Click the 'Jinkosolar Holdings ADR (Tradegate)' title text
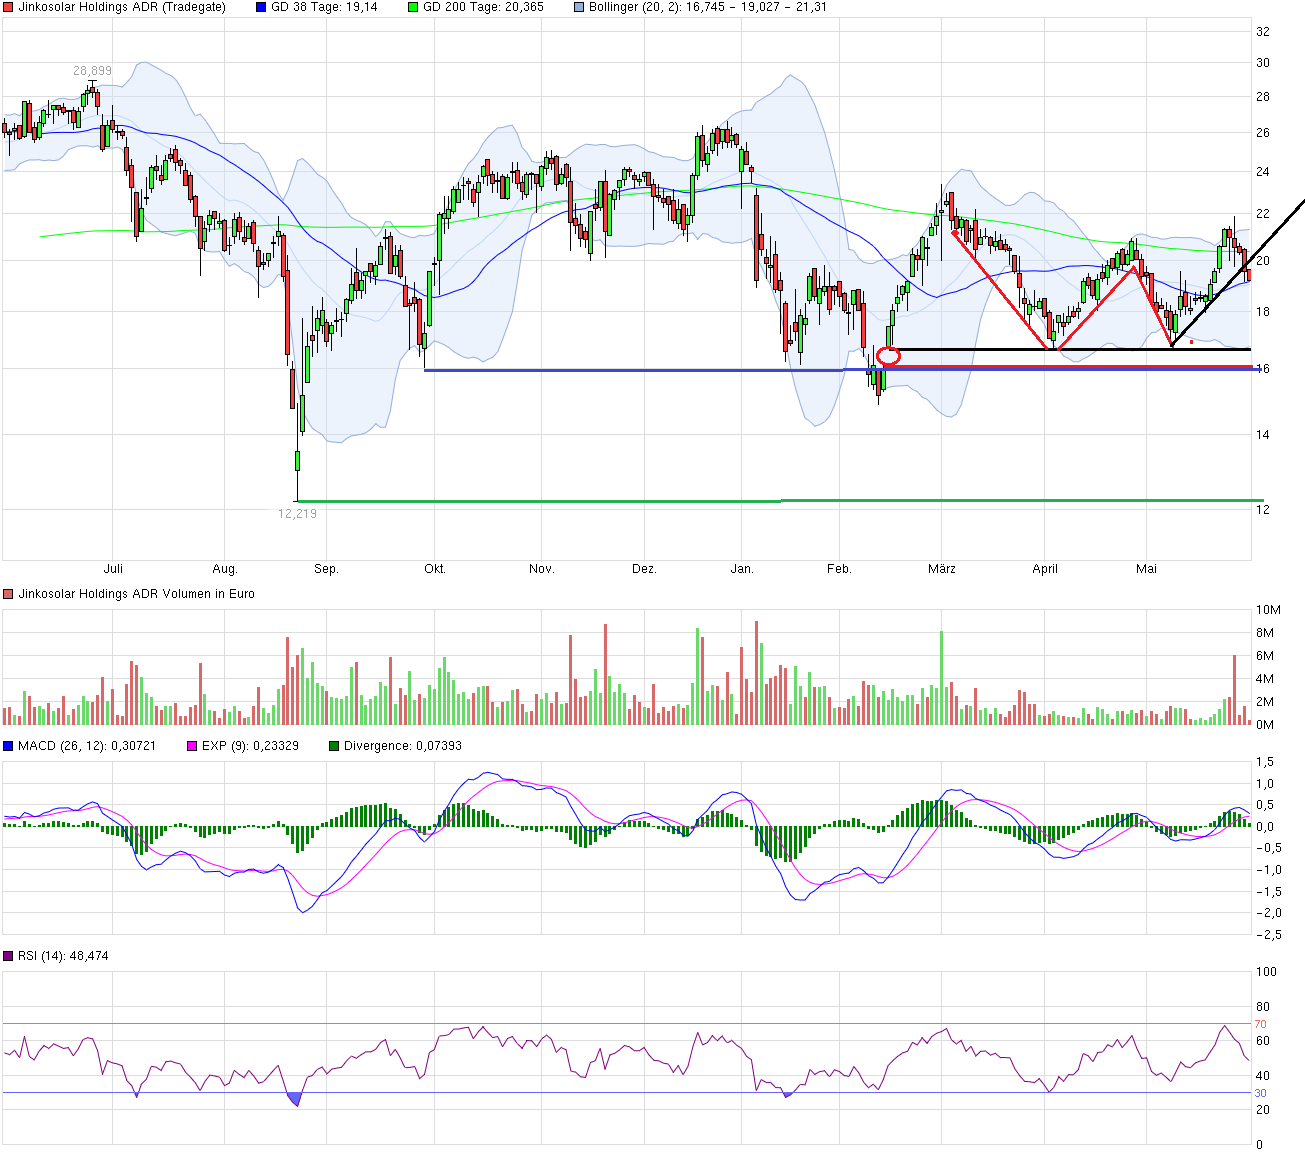 122,7
